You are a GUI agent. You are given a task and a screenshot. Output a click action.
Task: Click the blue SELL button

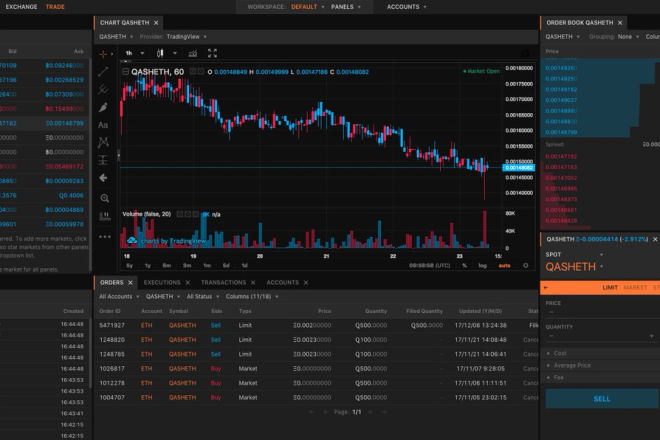[x=602, y=399]
